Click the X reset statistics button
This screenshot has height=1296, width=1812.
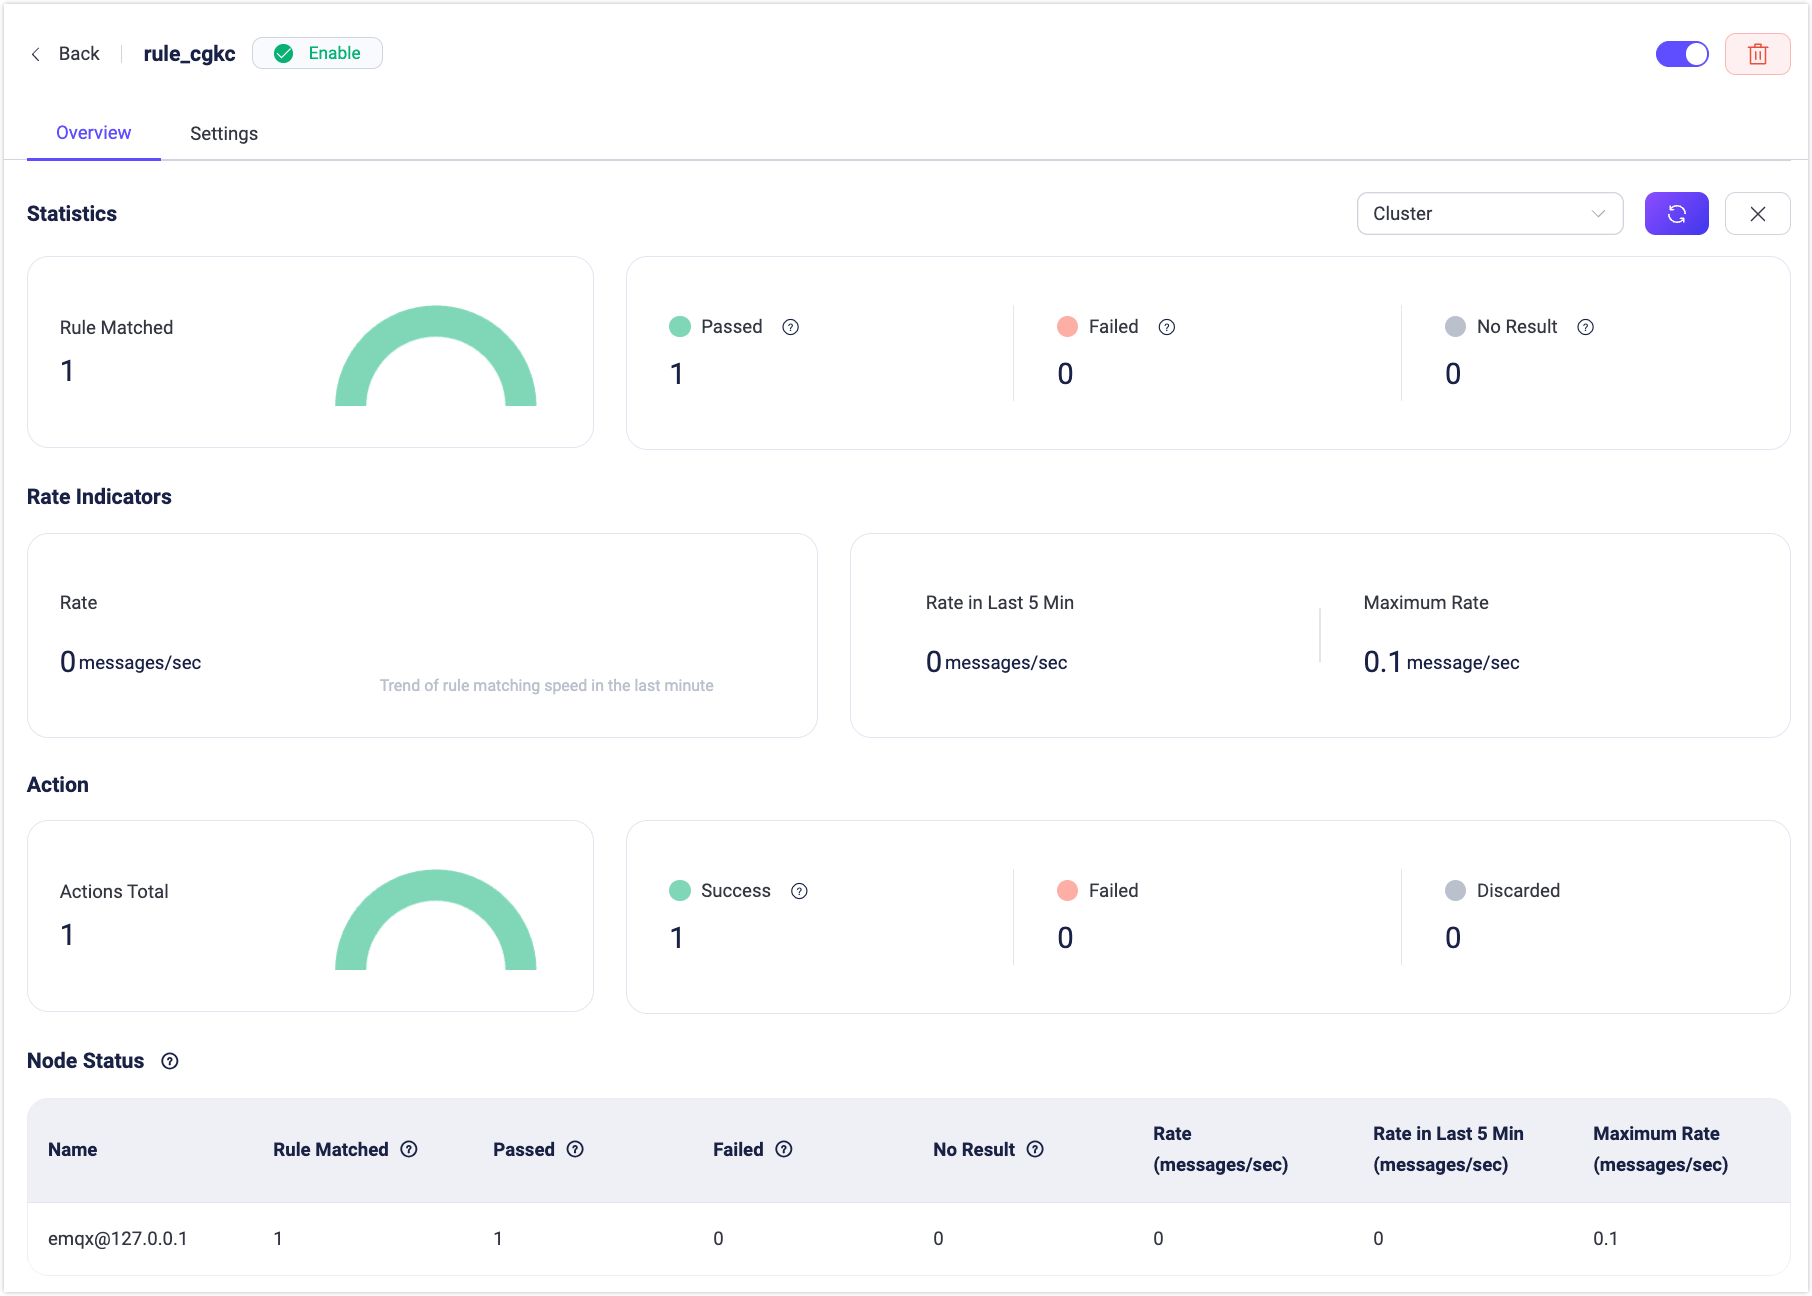1757,214
